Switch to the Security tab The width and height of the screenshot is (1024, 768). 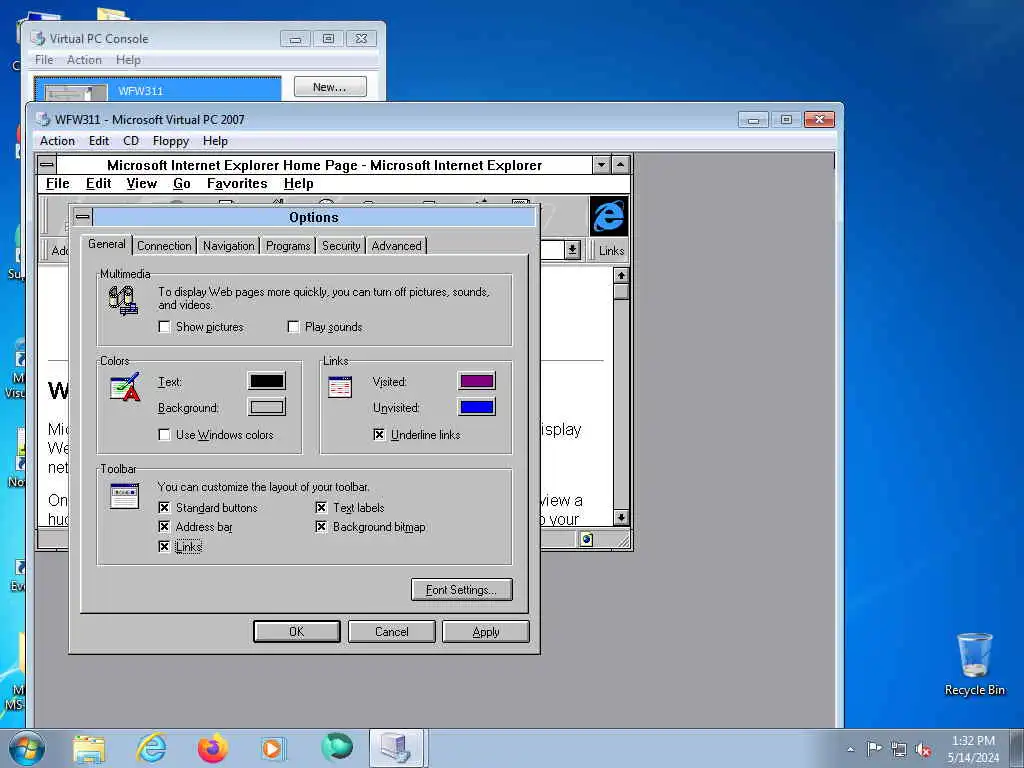pos(341,246)
